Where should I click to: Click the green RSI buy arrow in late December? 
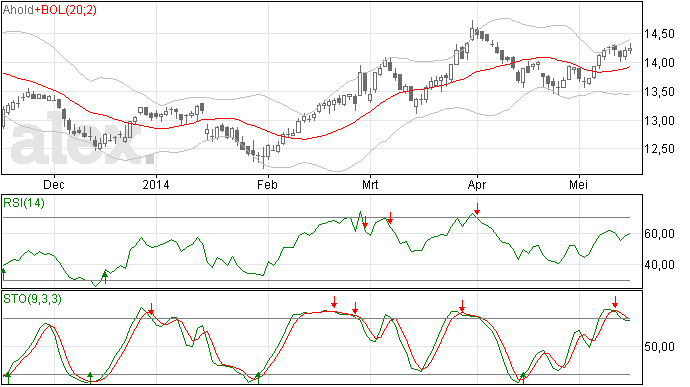pos(105,278)
